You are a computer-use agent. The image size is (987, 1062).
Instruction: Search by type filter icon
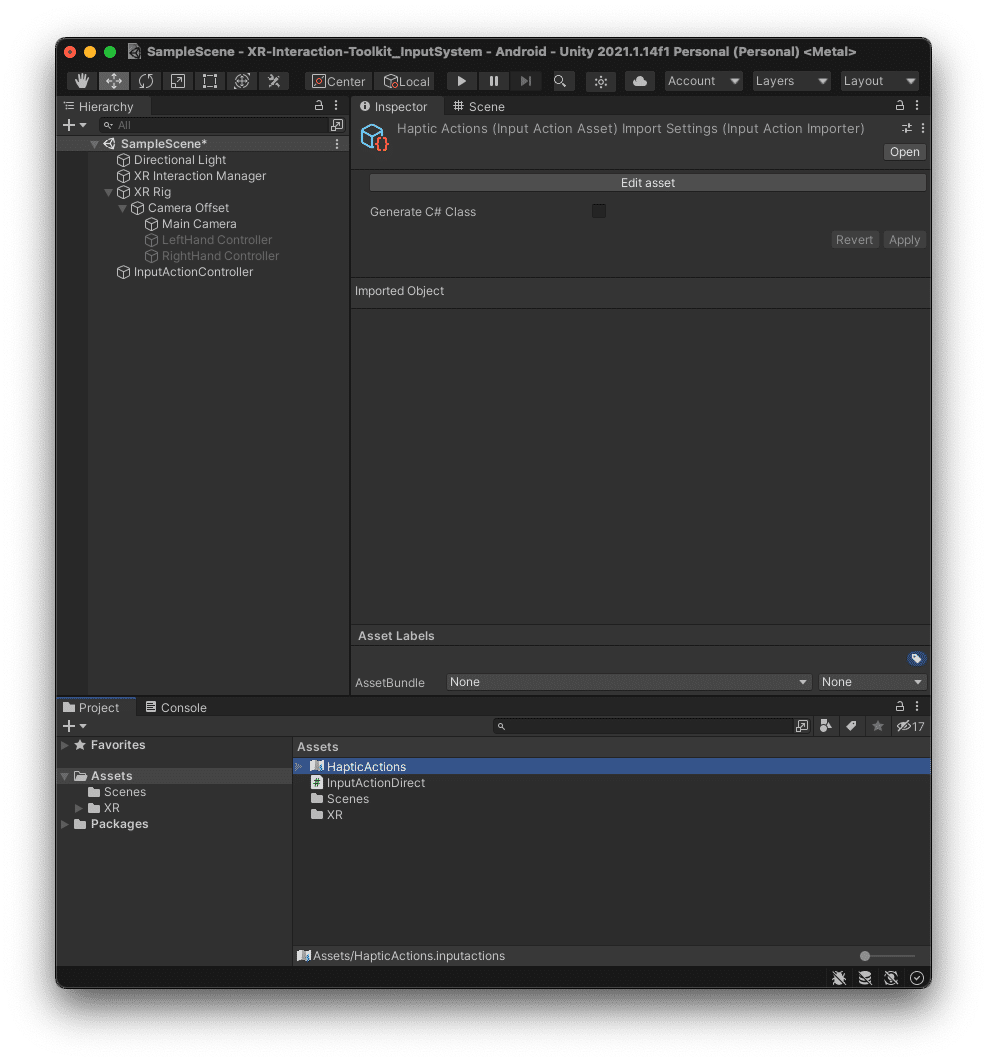pos(826,727)
